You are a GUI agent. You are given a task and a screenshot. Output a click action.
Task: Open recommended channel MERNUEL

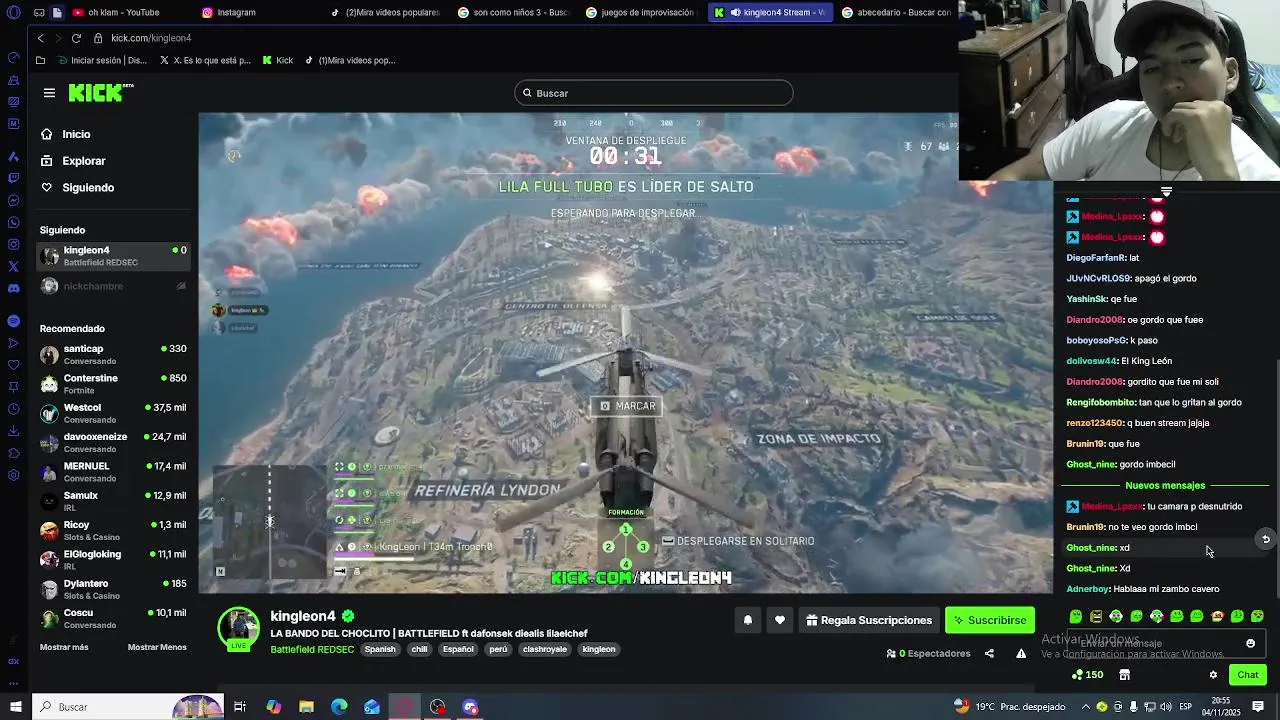[112, 471]
